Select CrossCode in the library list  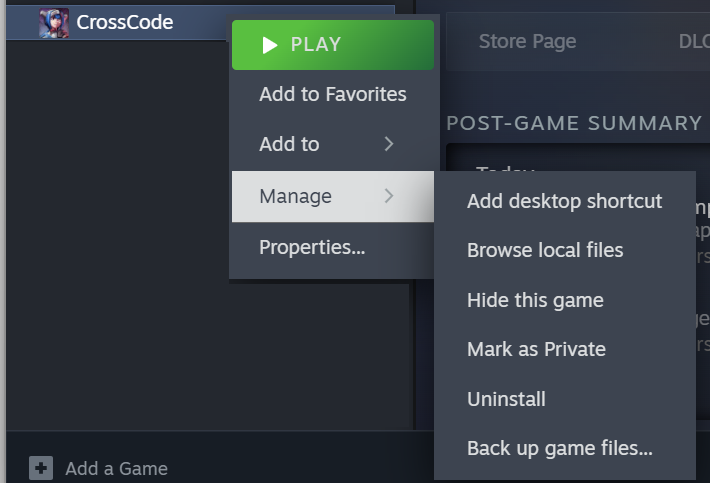click(x=125, y=22)
